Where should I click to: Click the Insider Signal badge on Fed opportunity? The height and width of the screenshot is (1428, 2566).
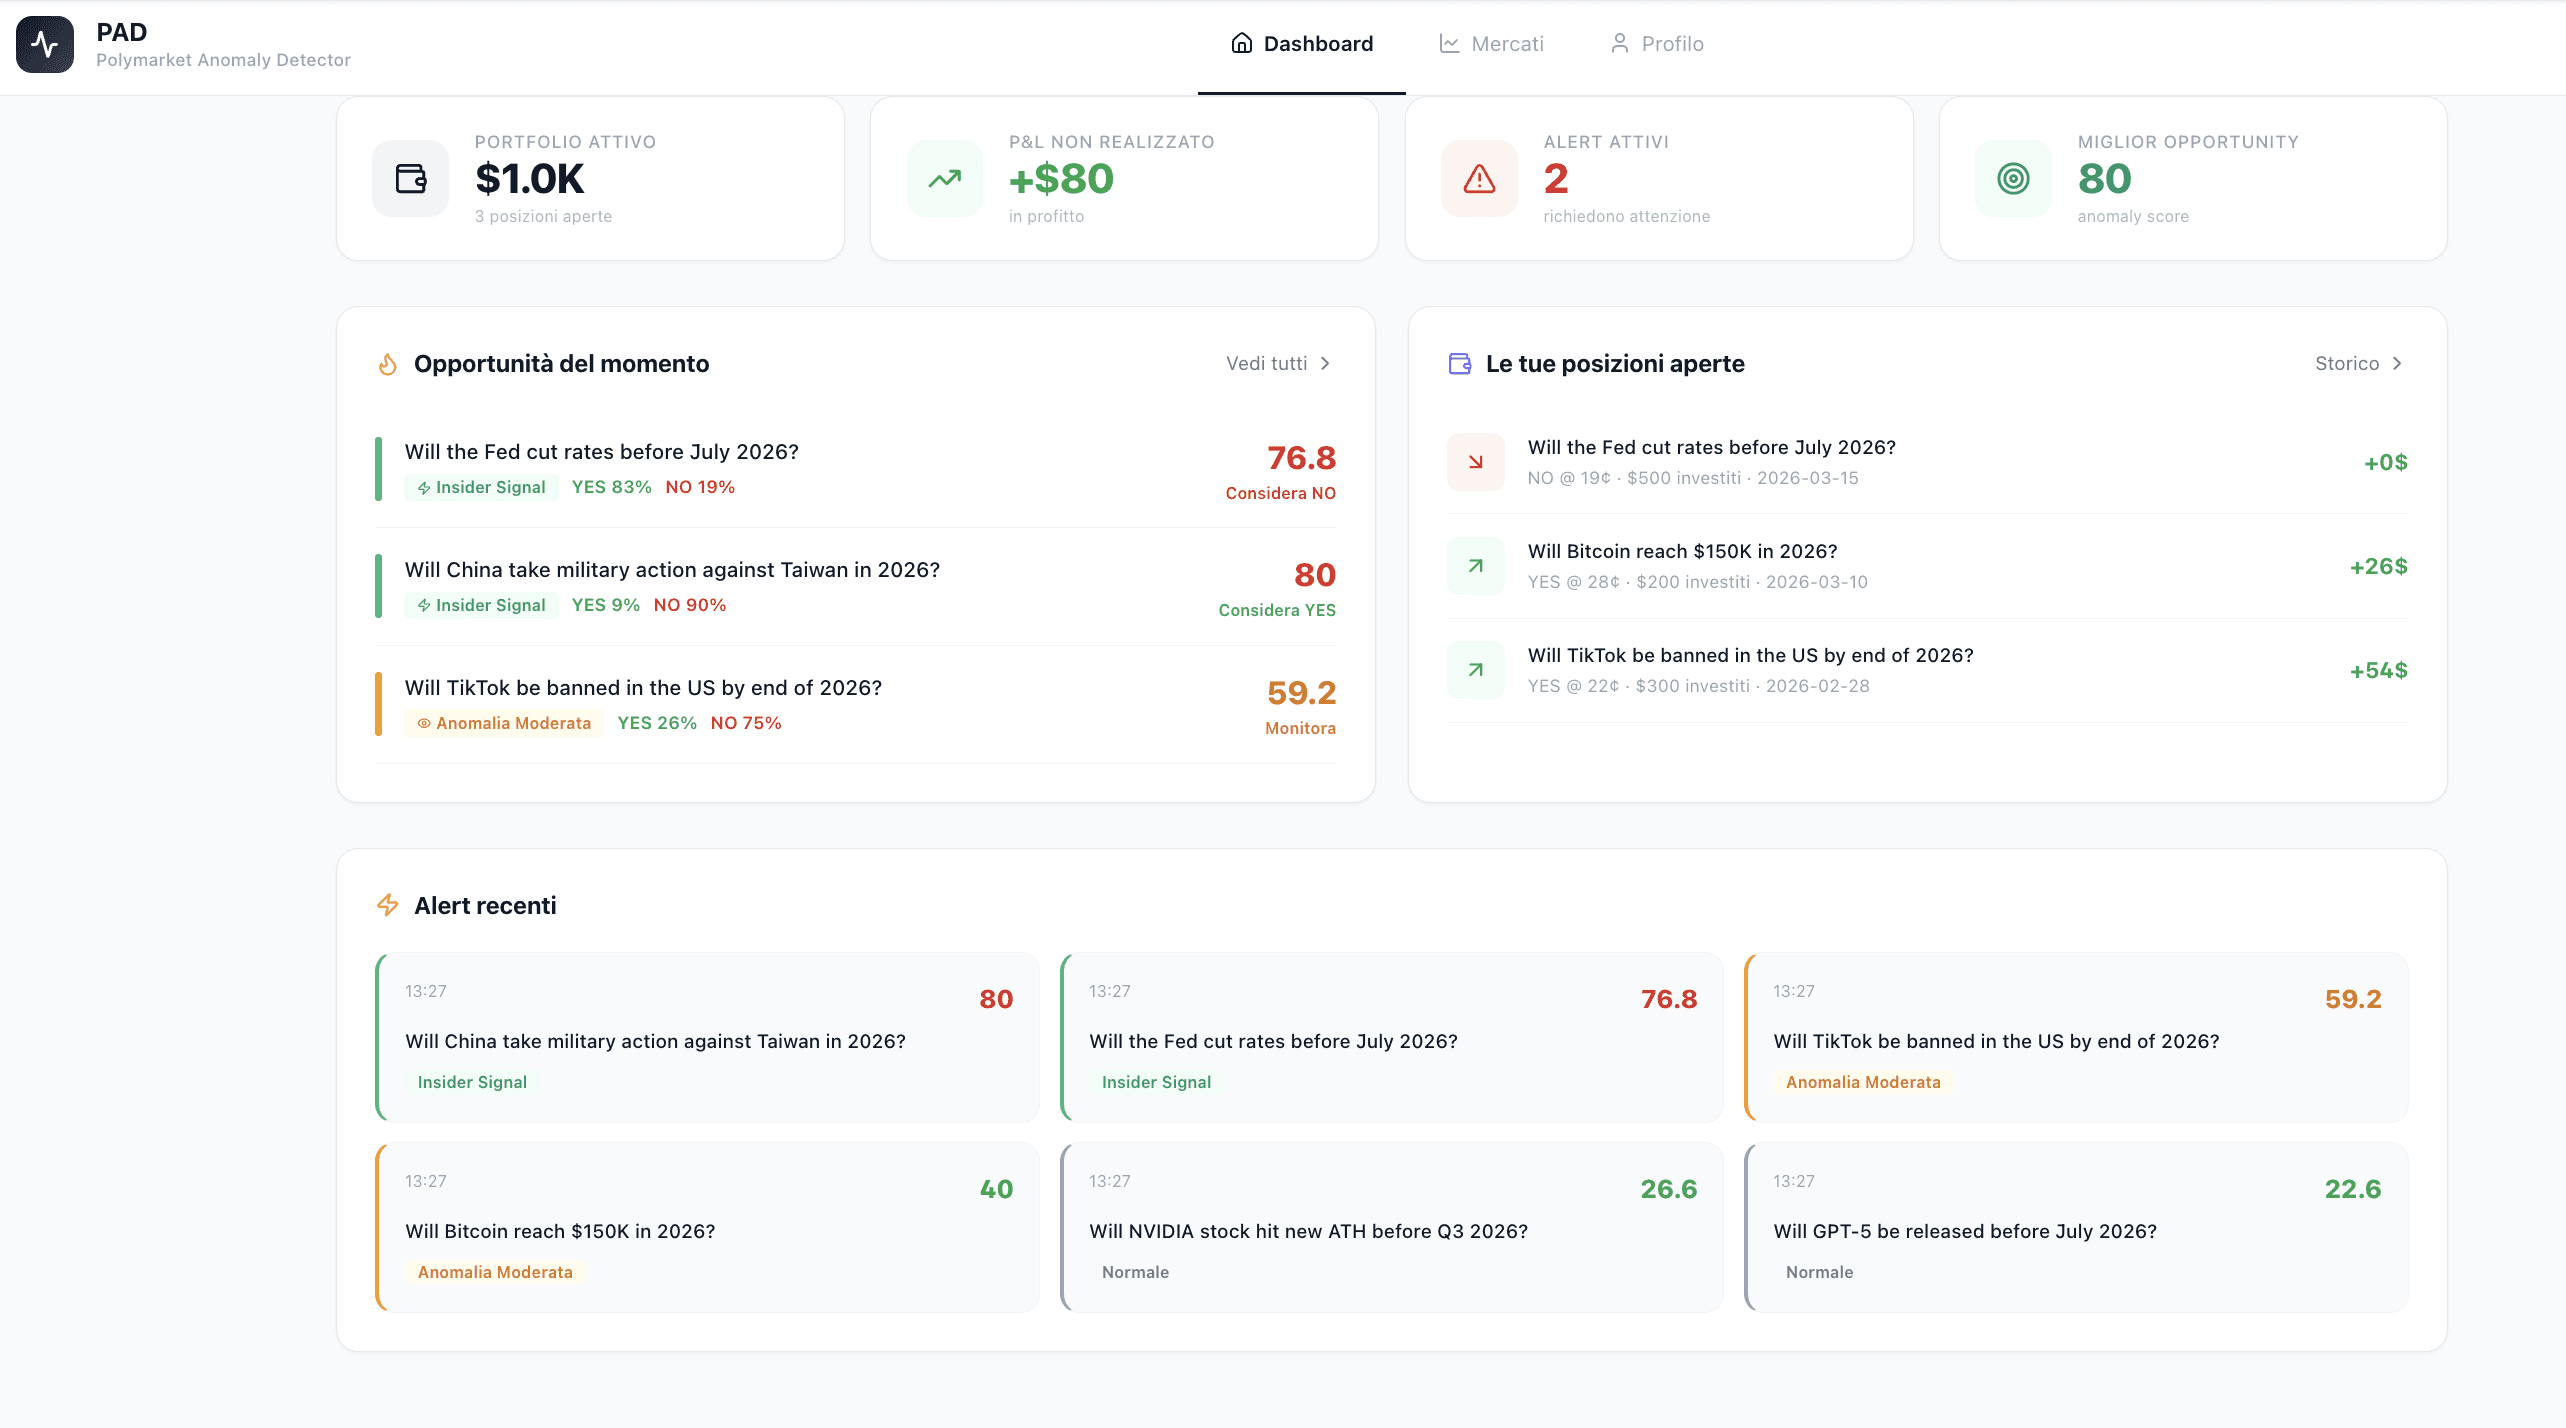coord(481,487)
